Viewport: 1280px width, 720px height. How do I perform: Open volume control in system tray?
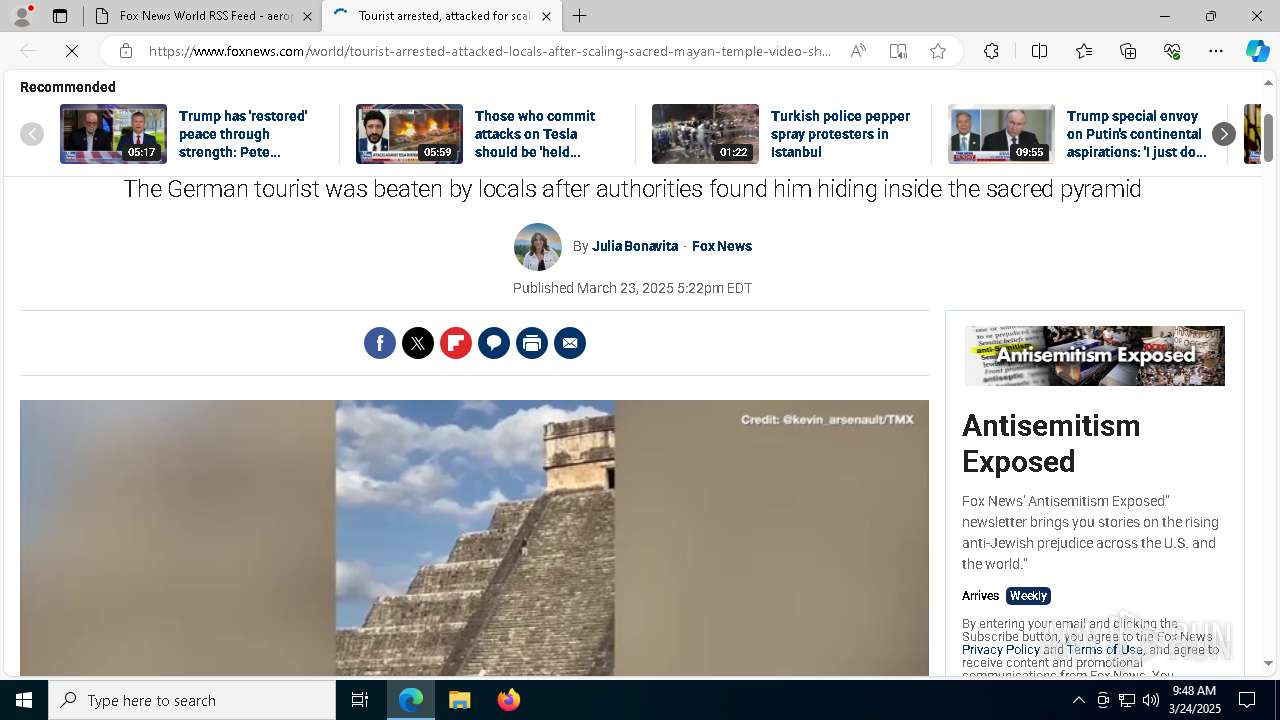[1151, 700]
